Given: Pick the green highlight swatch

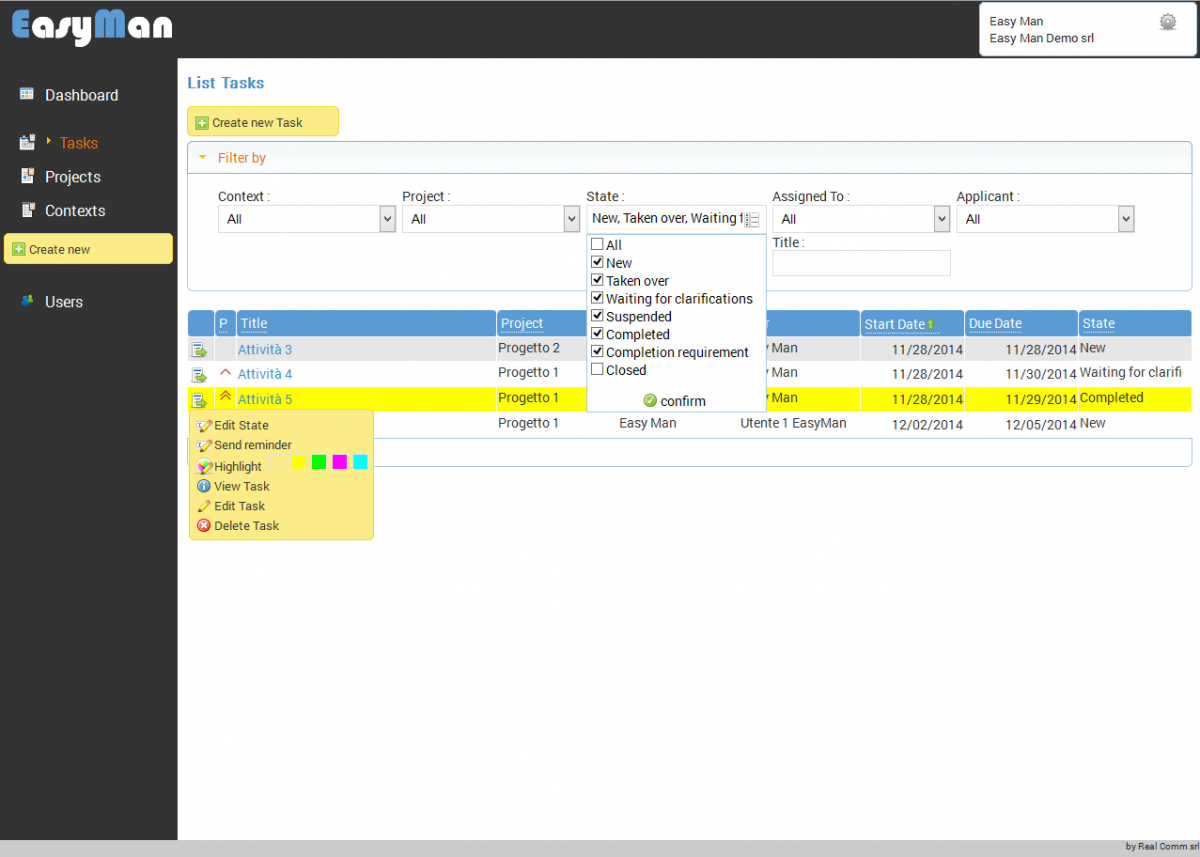Looking at the screenshot, I should [319, 461].
